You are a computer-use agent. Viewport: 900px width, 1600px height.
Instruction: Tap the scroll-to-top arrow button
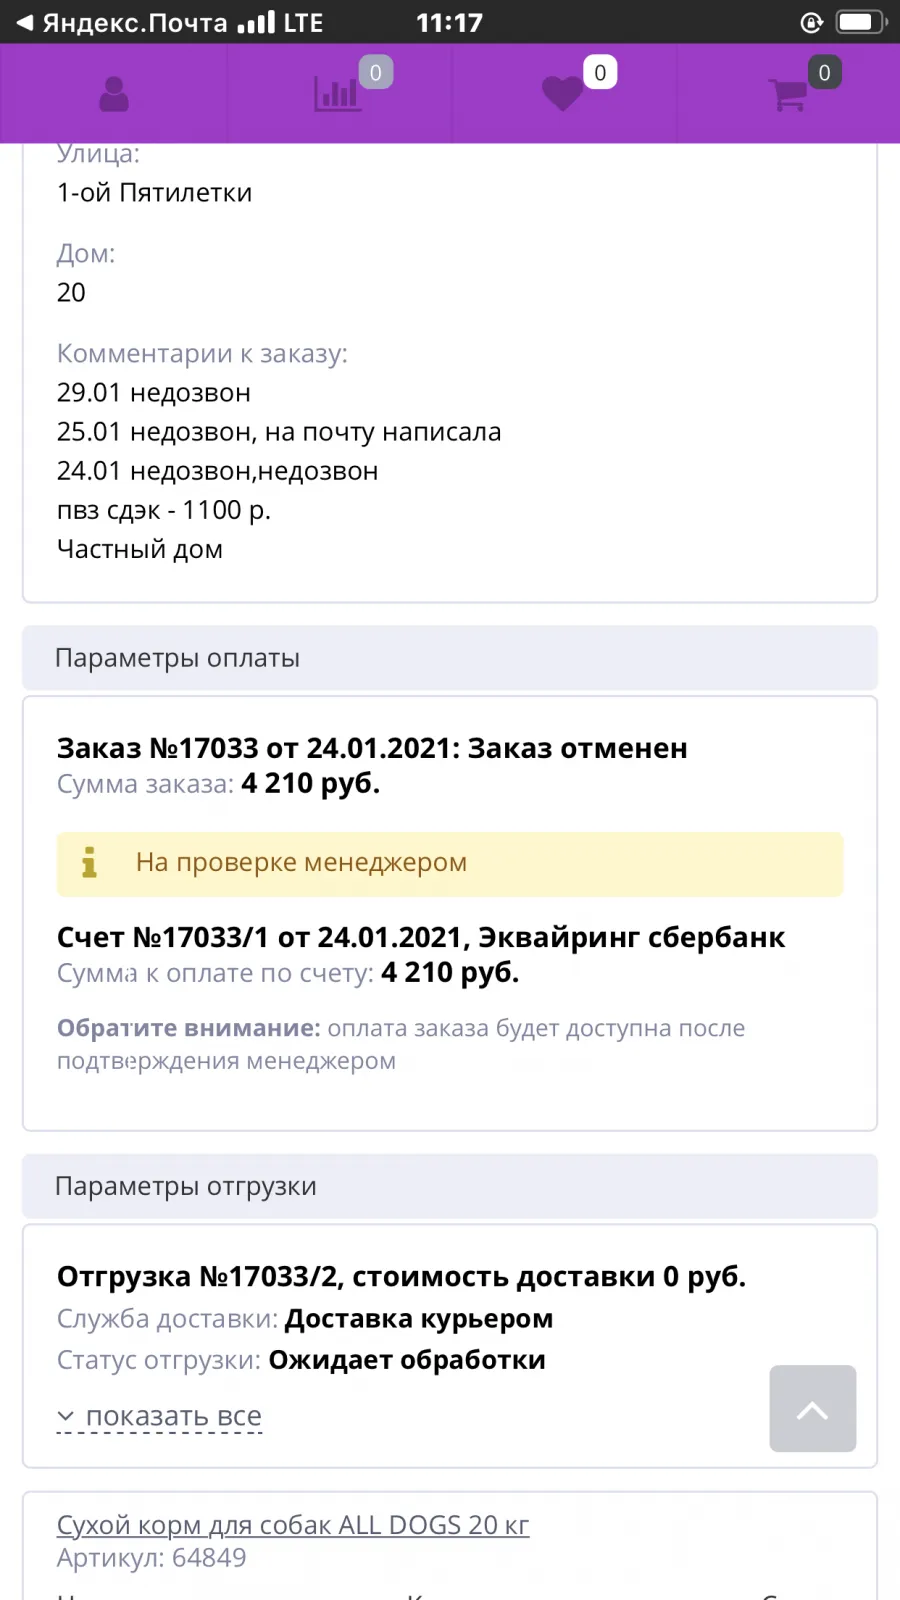coord(812,1408)
